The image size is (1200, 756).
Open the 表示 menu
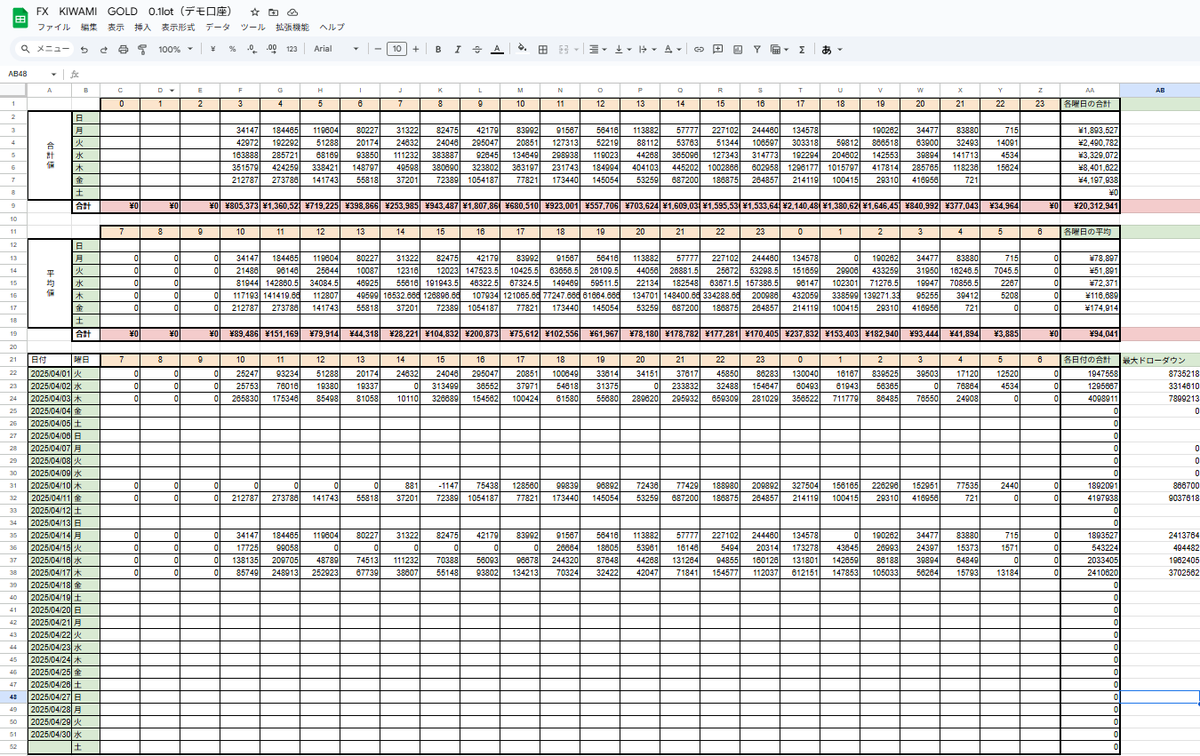[x=116, y=27]
